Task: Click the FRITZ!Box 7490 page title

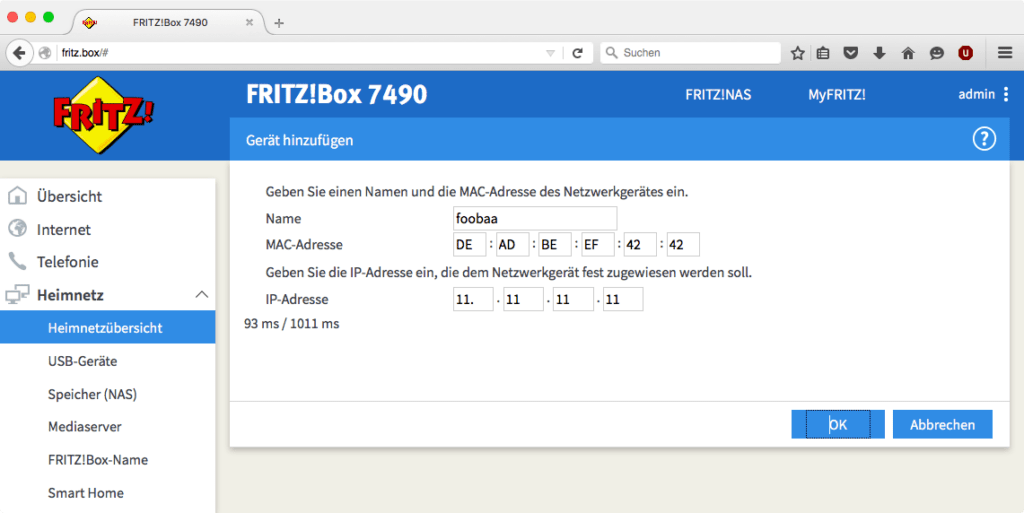Action: (x=336, y=95)
